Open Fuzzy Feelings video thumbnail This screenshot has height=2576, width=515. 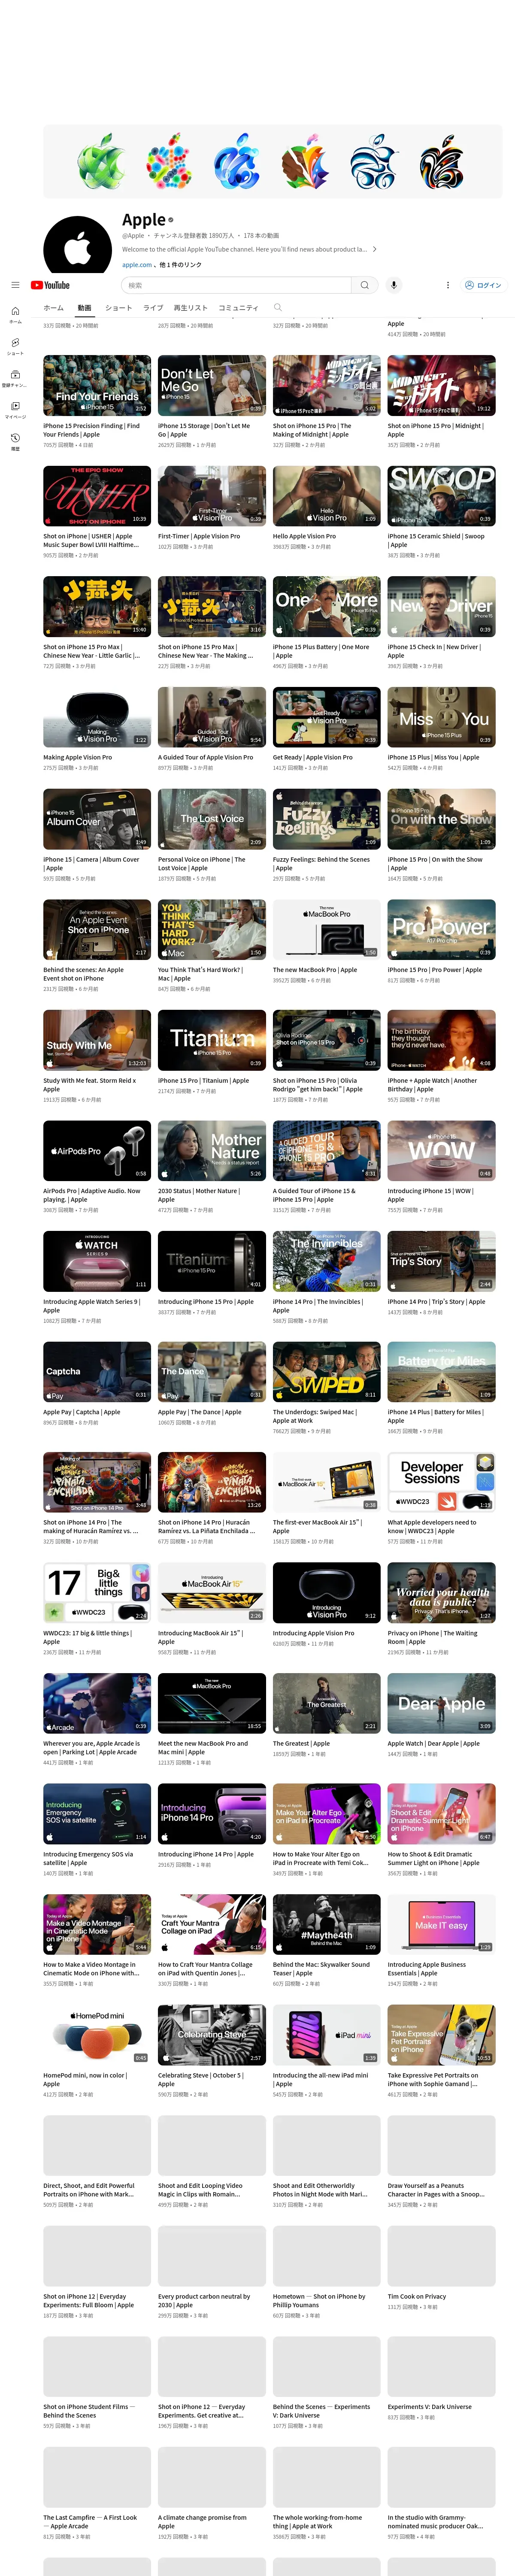coord(327,819)
